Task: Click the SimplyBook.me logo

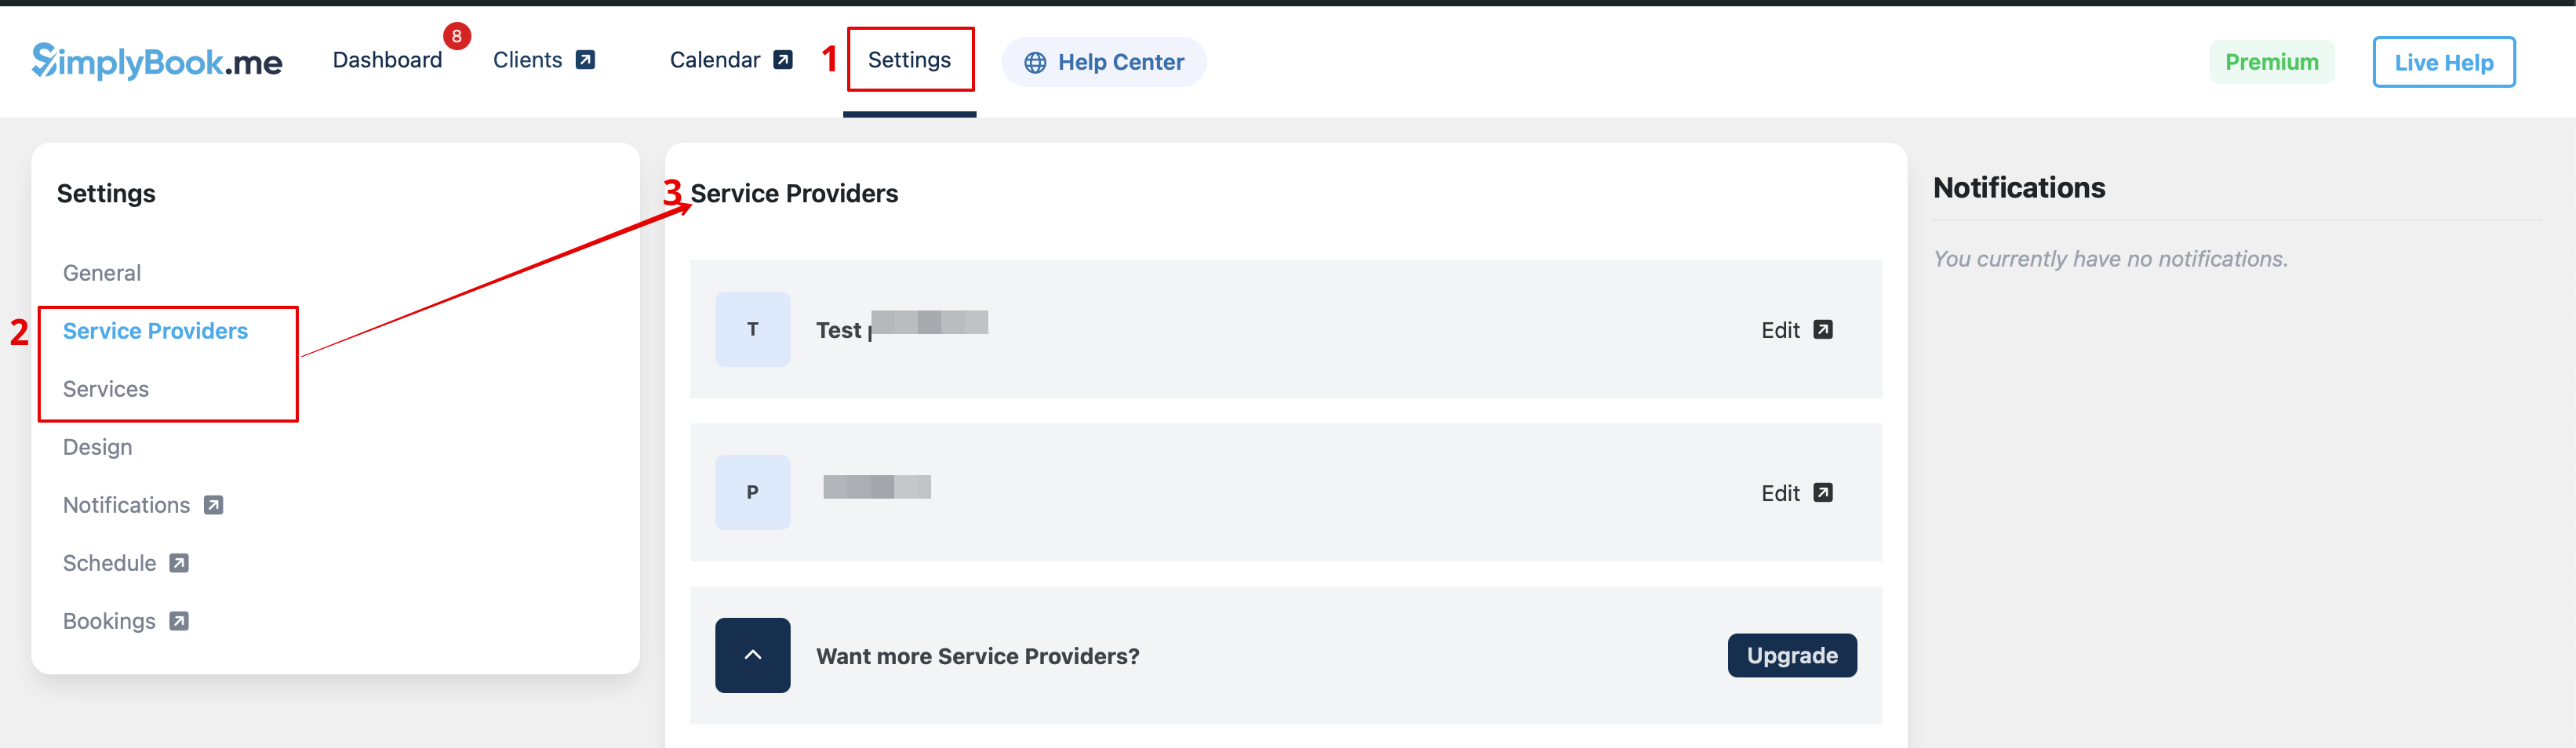Action: tap(157, 62)
